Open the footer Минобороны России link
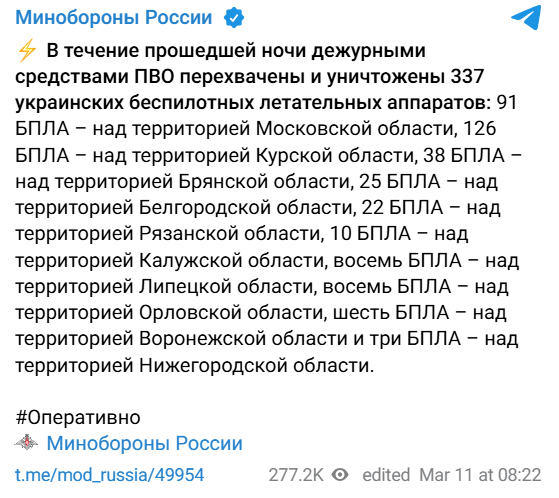Image resolution: width=559 pixels, height=498 pixels. [145, 443]
